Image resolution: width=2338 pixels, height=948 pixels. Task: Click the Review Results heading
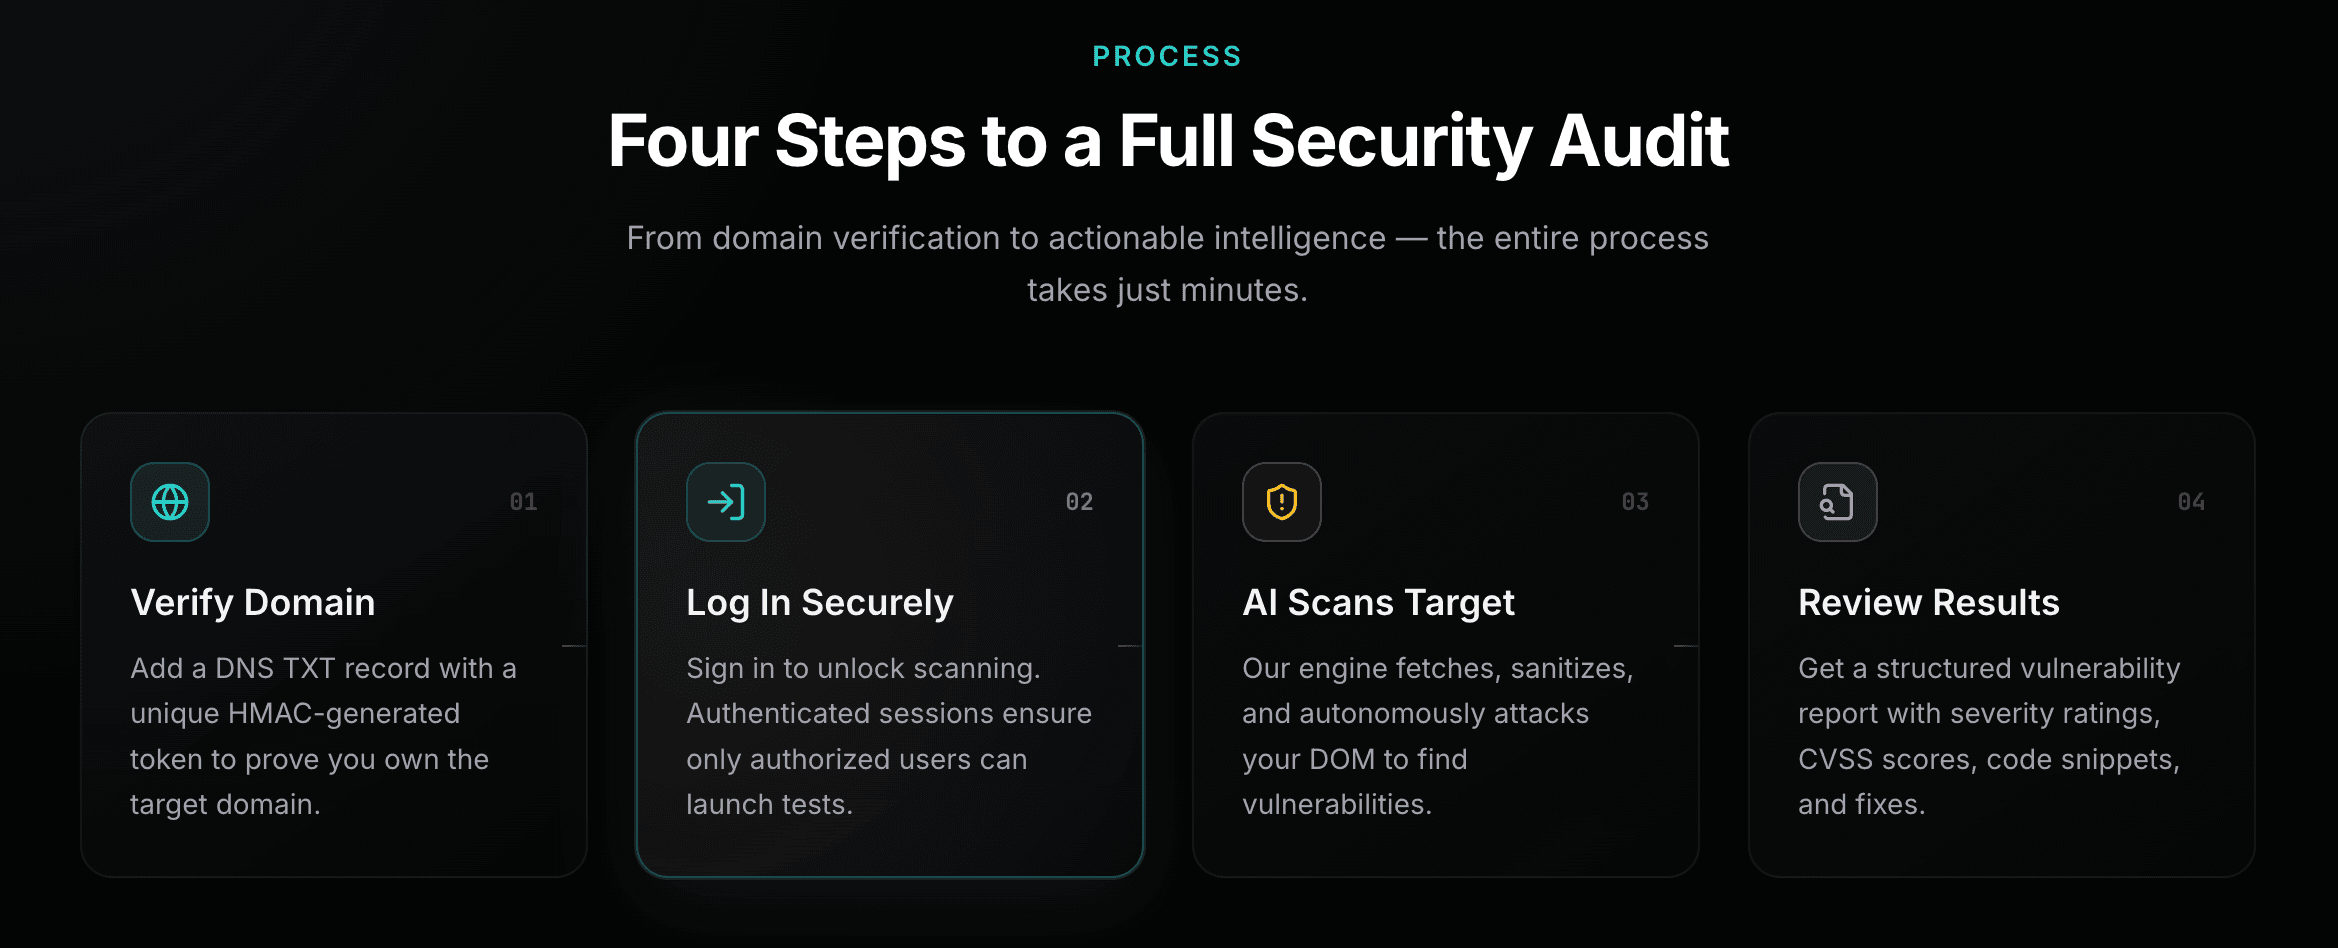(x=1929, y=601)
